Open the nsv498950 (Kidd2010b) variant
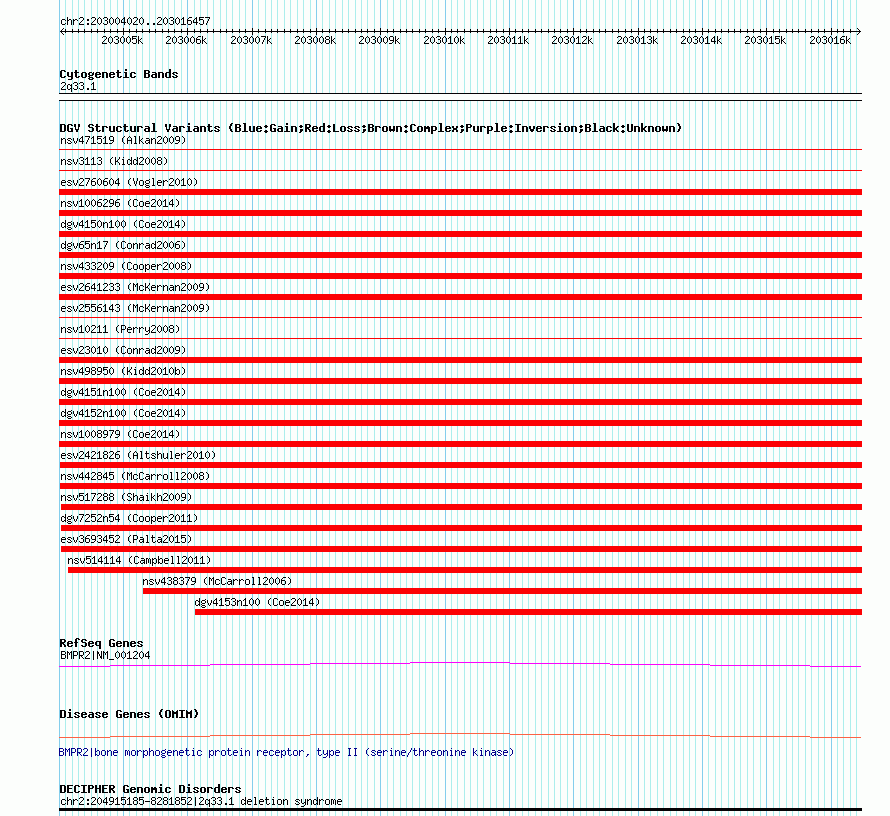 coord(123,371)
